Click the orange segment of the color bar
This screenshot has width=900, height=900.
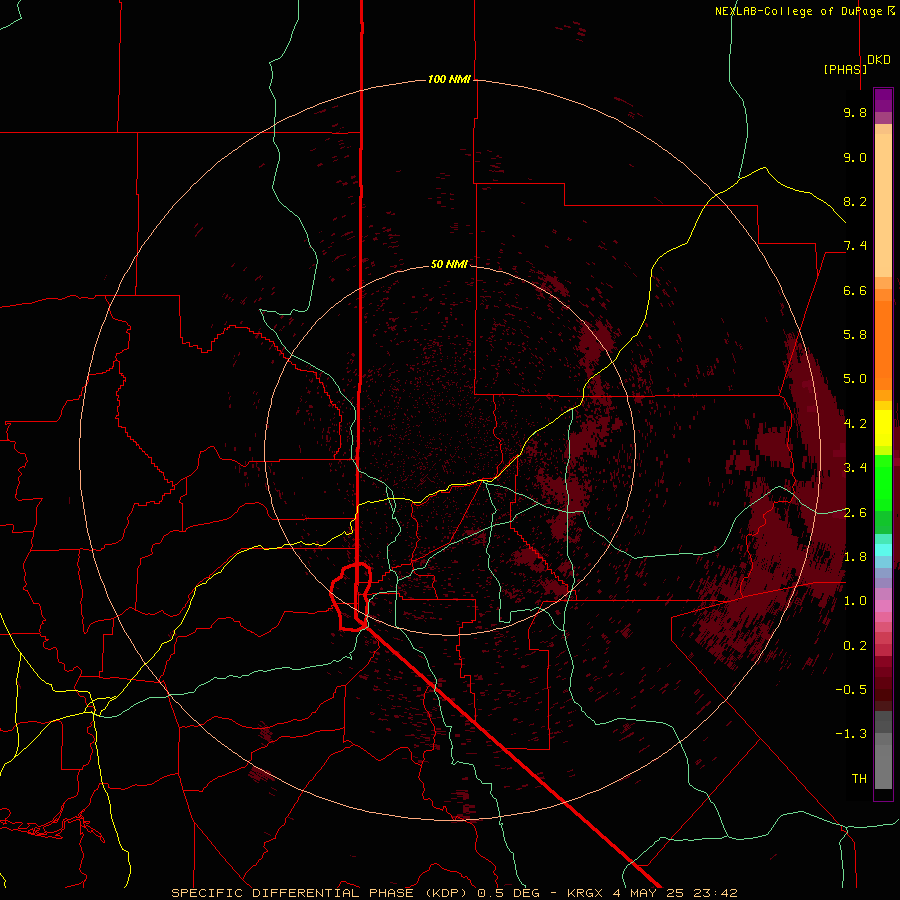point(883,339)
